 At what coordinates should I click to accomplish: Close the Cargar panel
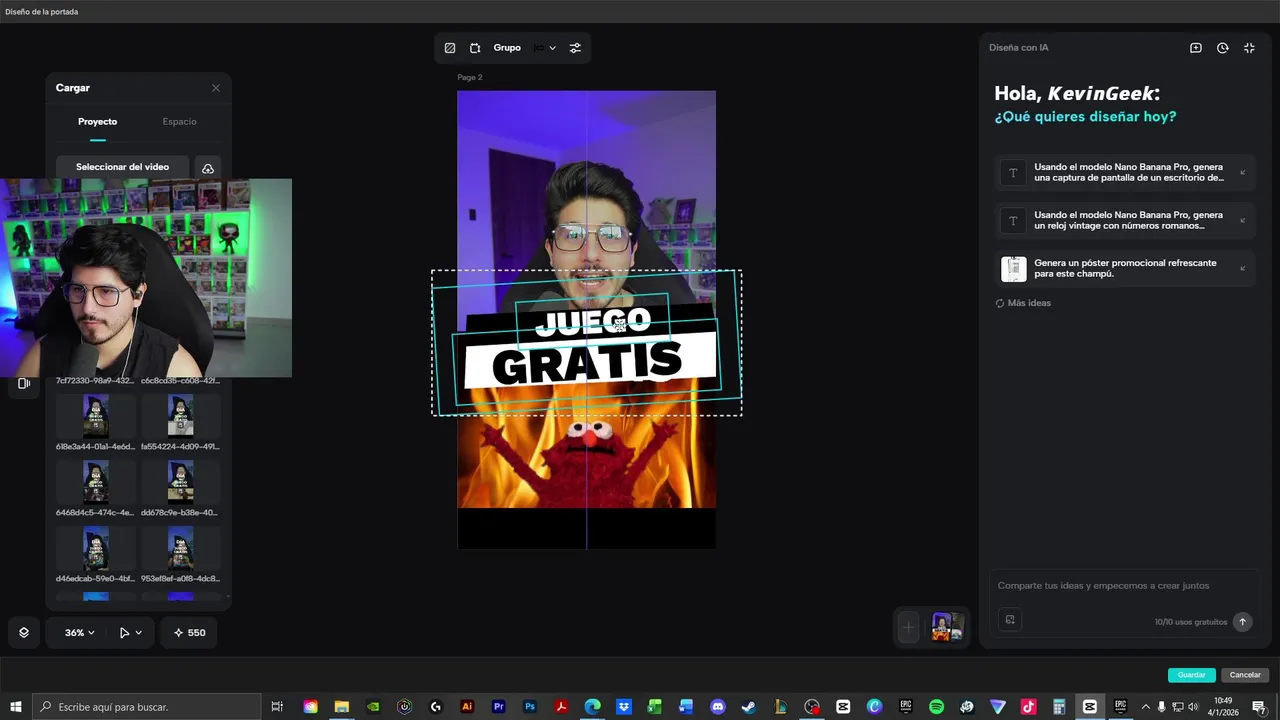pos(215,88)
